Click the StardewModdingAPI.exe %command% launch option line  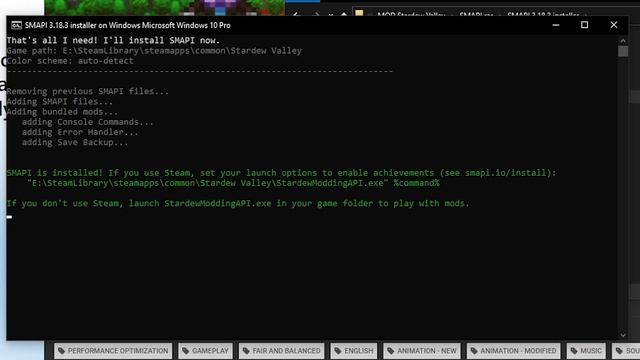[x=233, y=183]
